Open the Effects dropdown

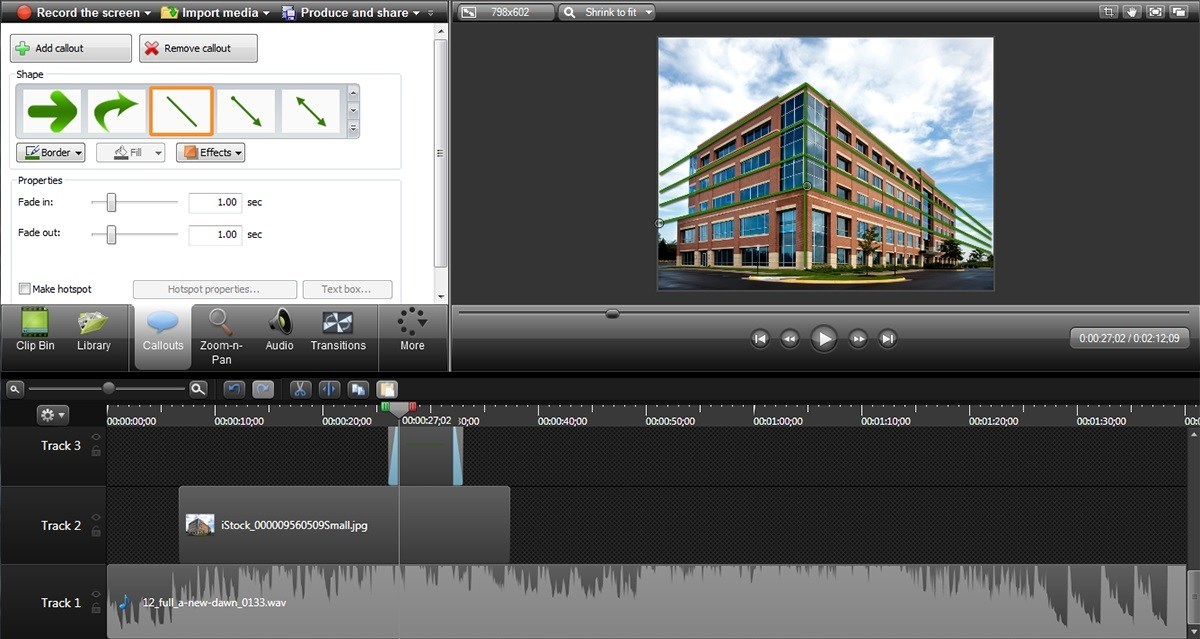coord(210,152)
